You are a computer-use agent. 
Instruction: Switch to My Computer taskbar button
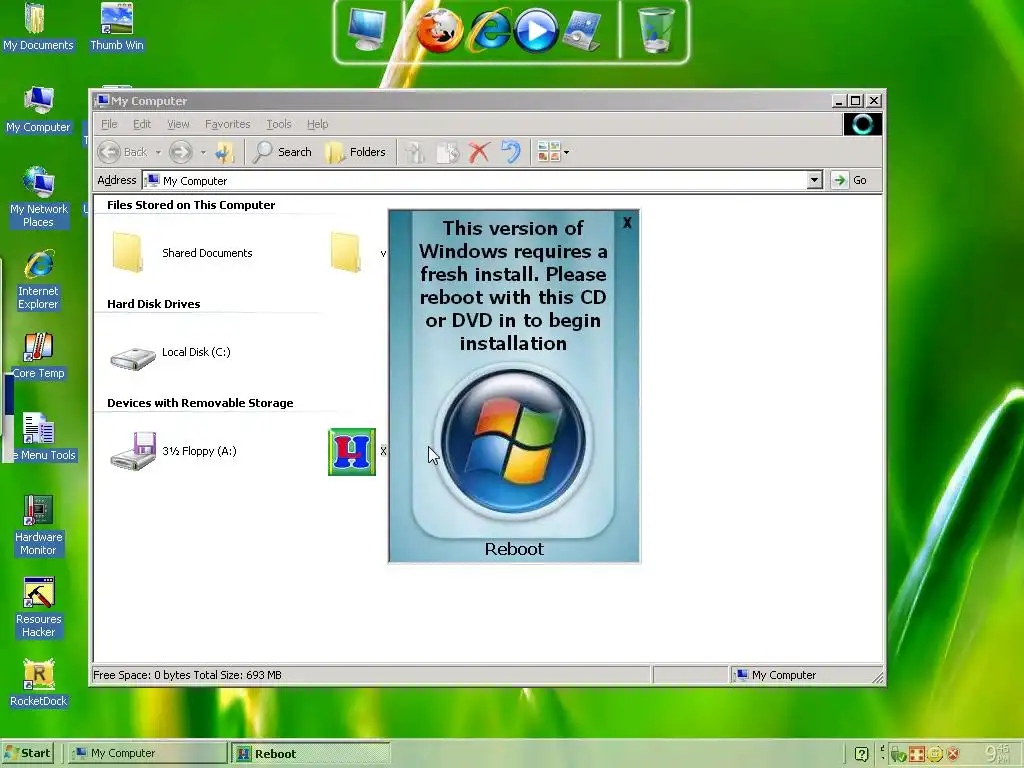[x=147, y=753]
